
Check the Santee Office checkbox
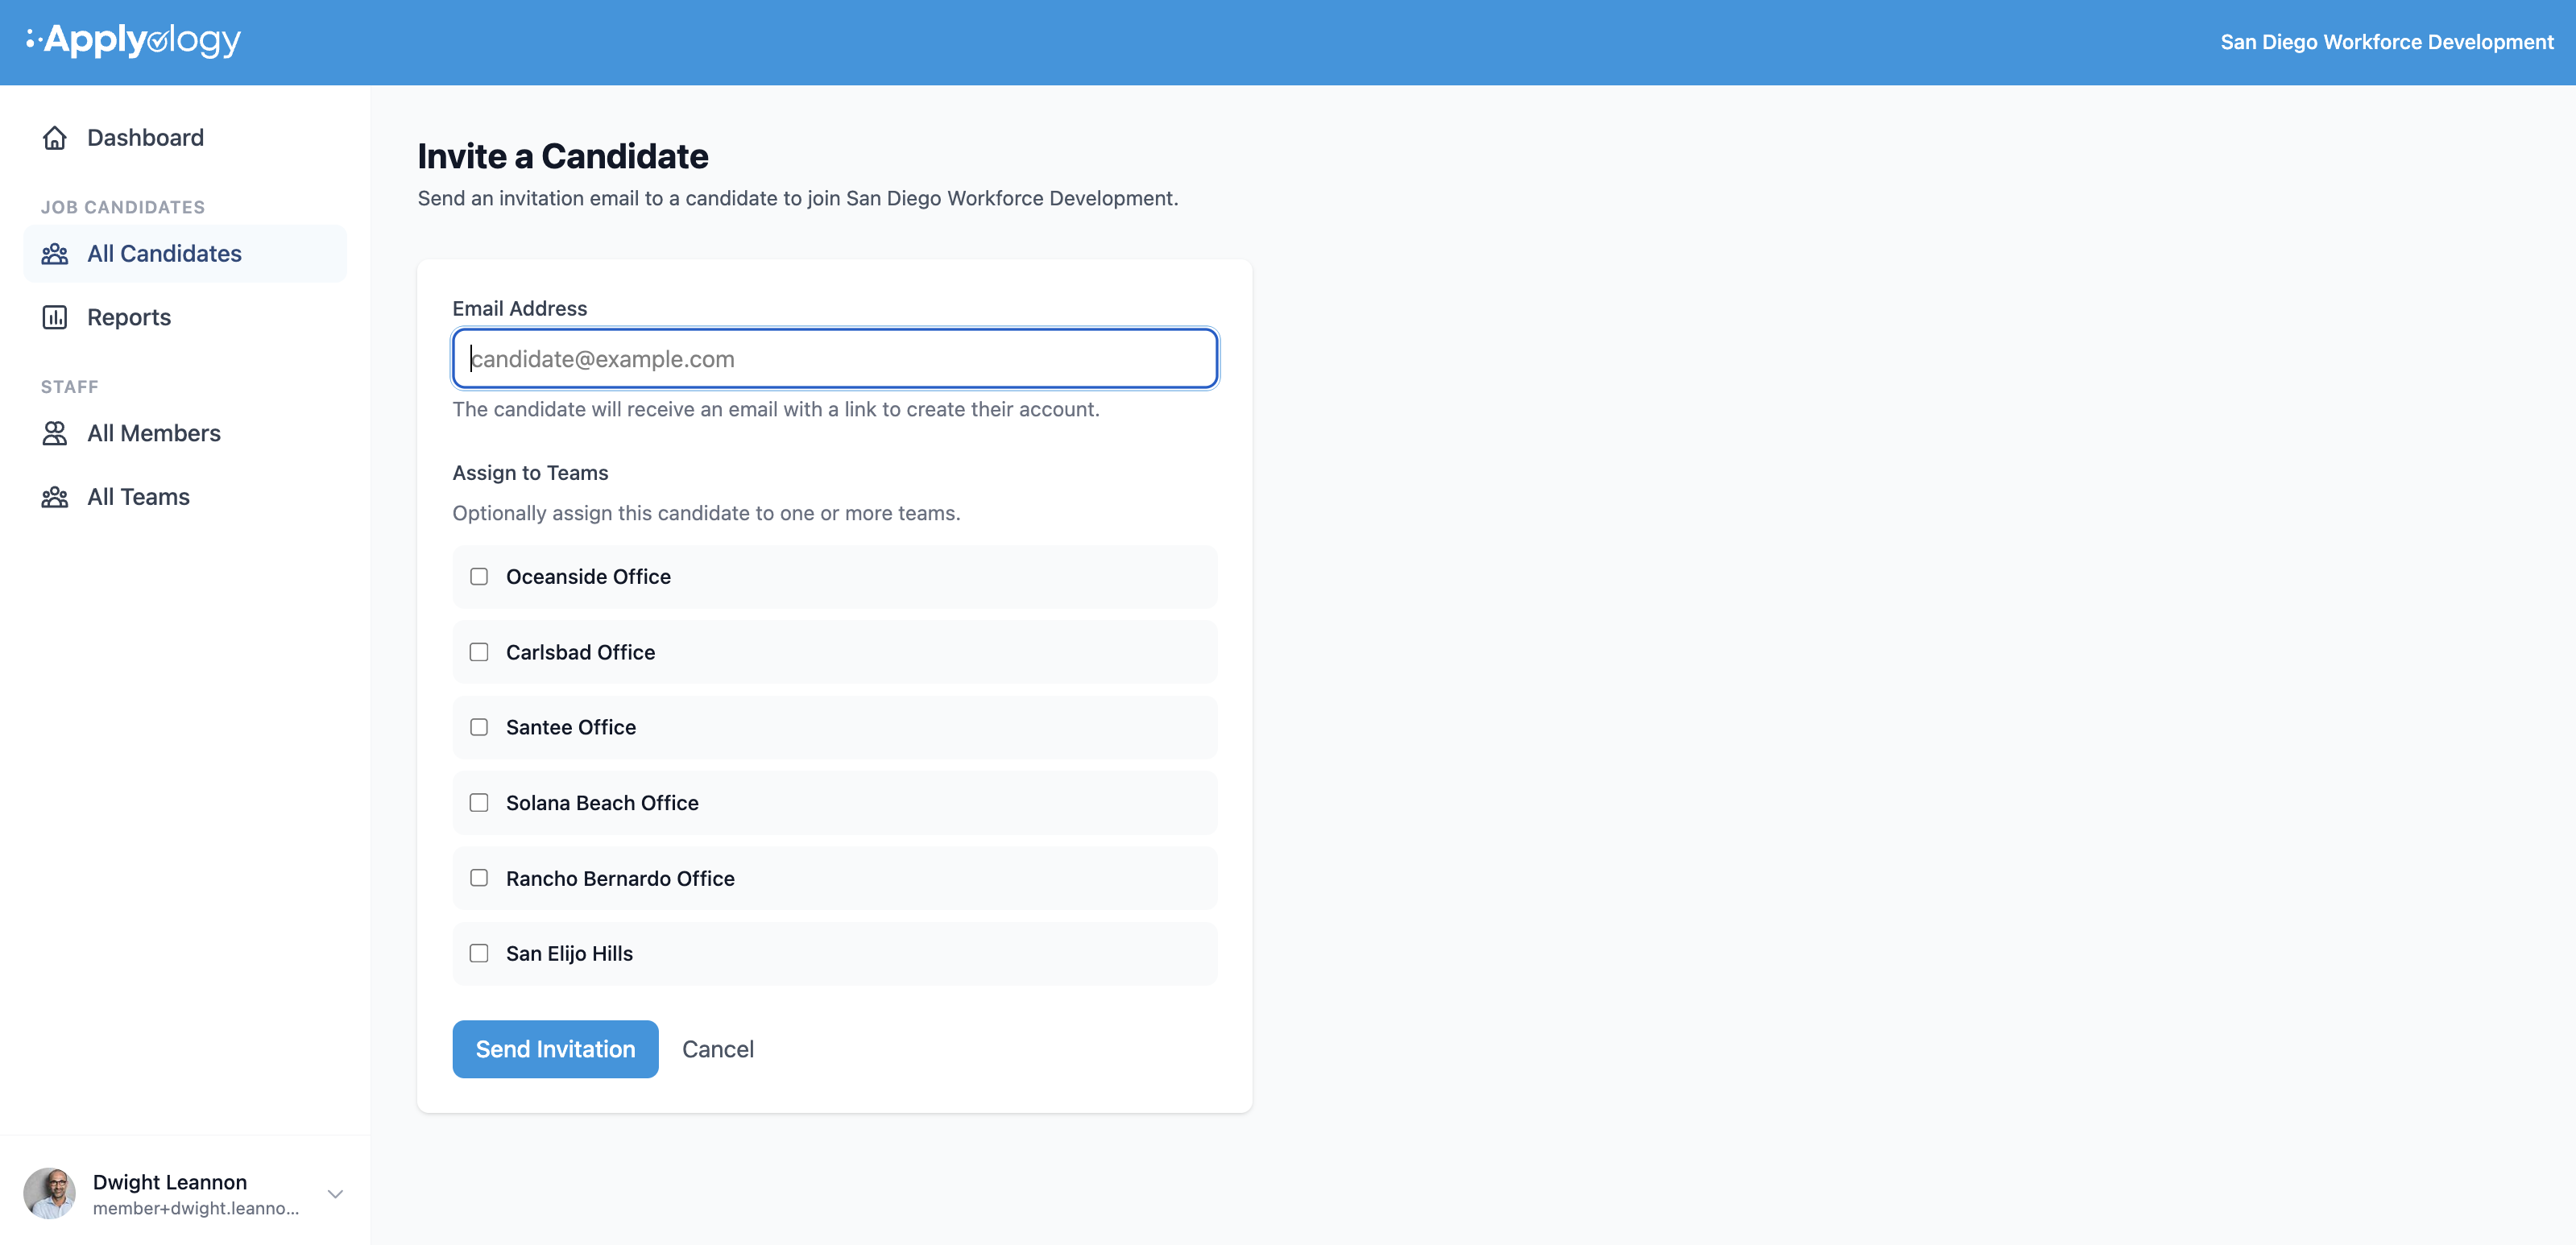479,728
